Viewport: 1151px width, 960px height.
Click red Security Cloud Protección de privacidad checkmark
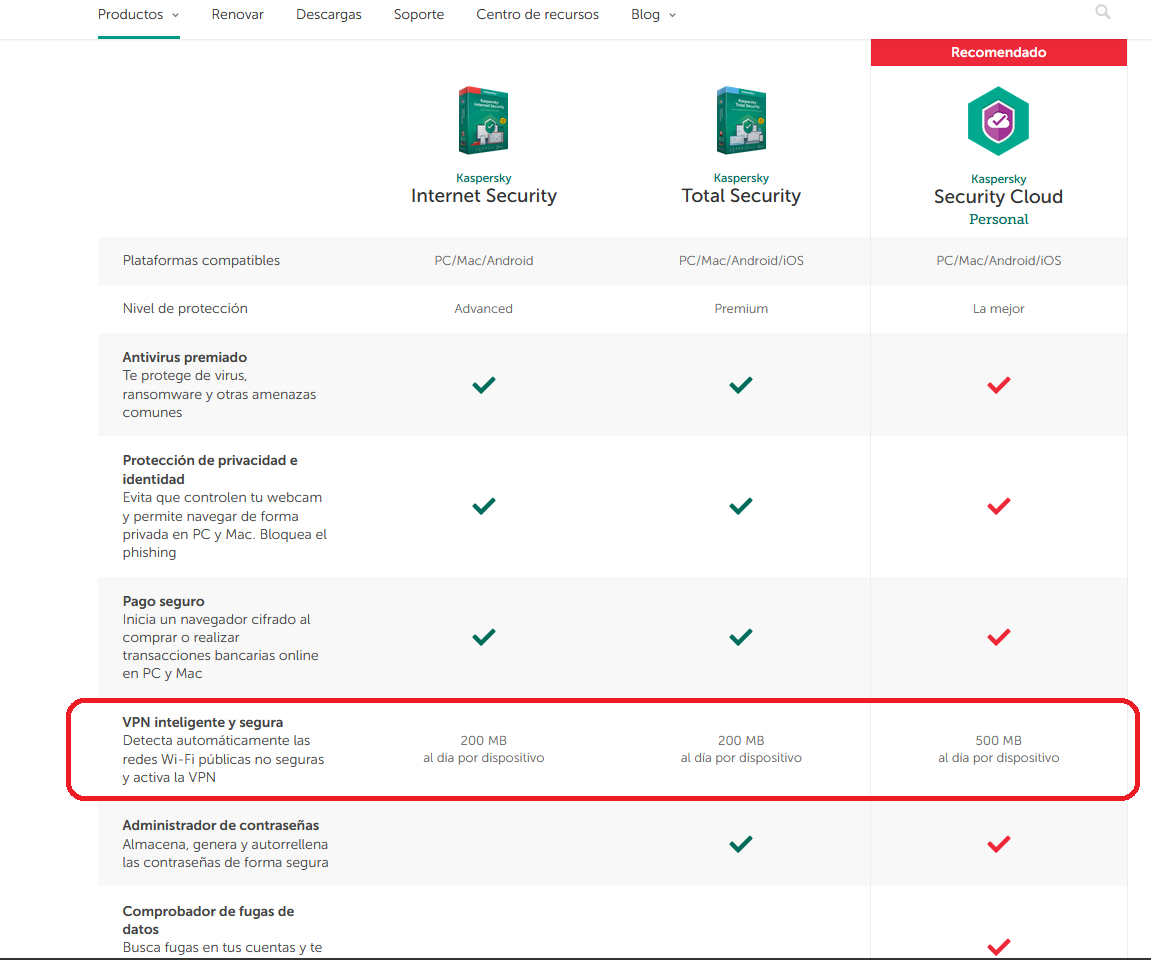[x=998, y=507]
